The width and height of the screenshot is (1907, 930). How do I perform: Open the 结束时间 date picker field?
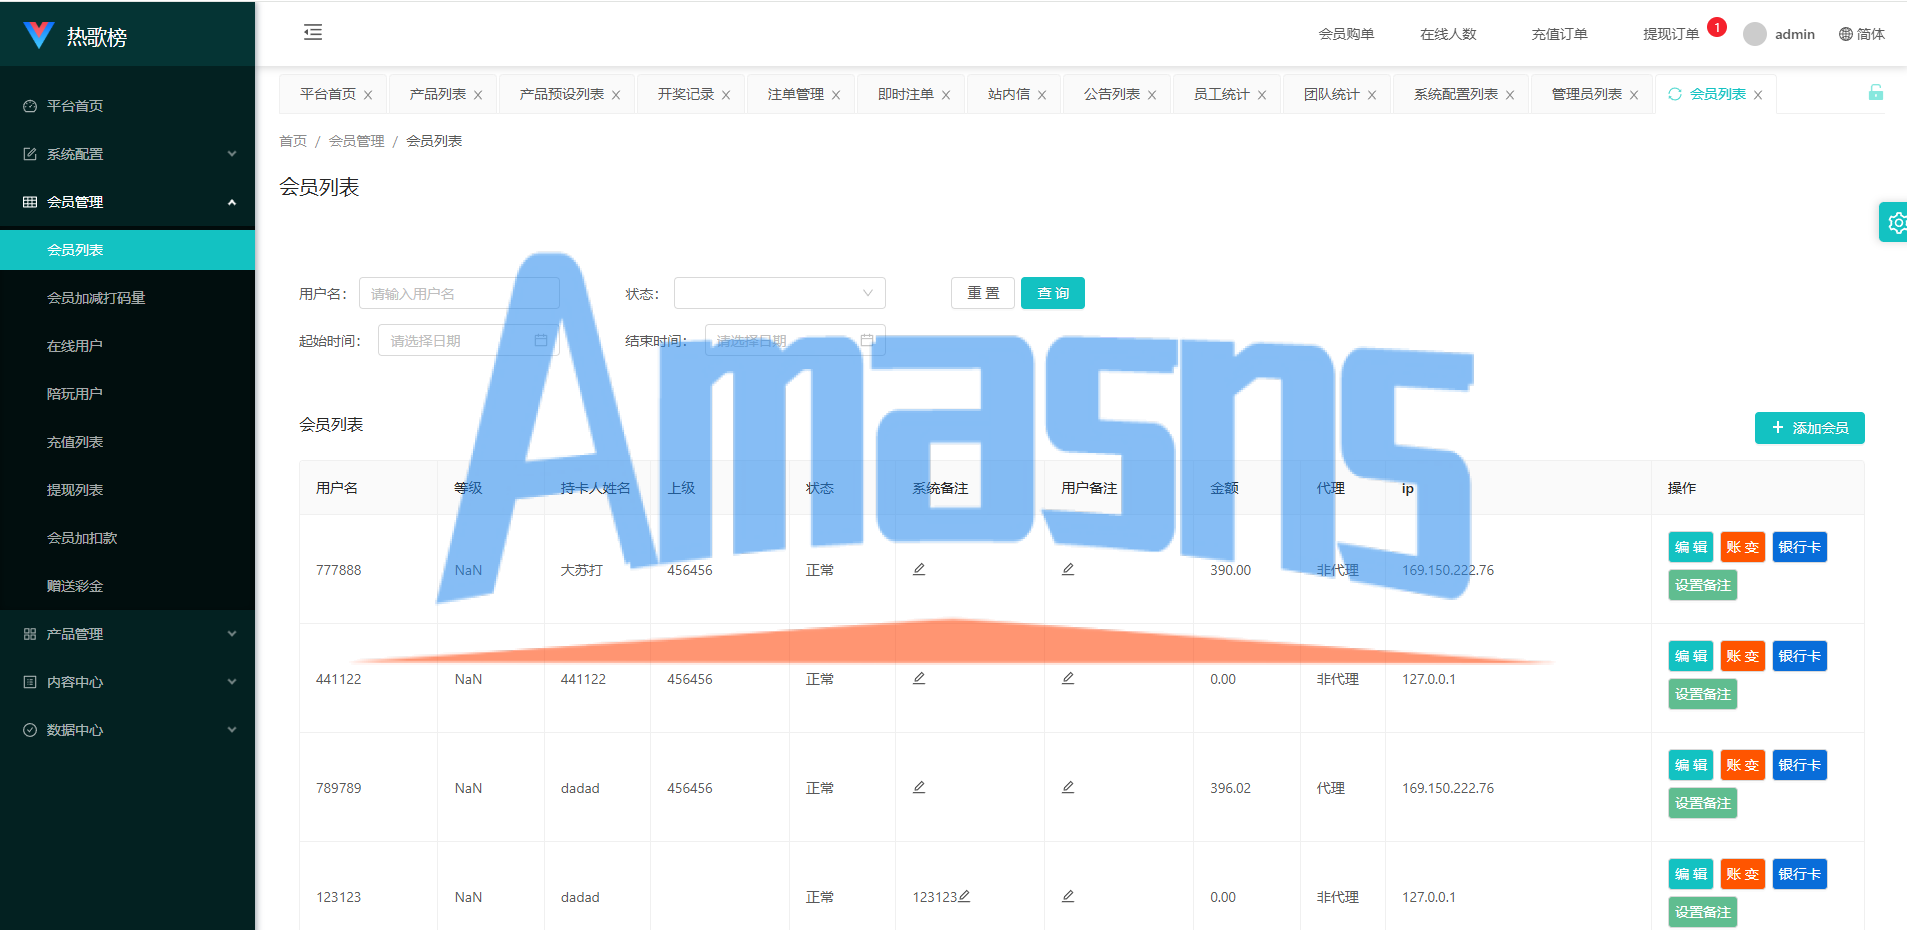tap(795, 341)
